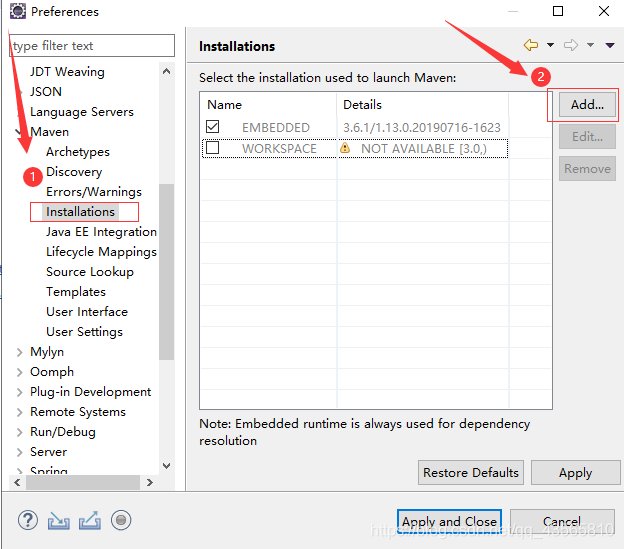Screen dimensions: 624x549
Task: Click horizontal scroll right arrow
Action: [150, 483]
